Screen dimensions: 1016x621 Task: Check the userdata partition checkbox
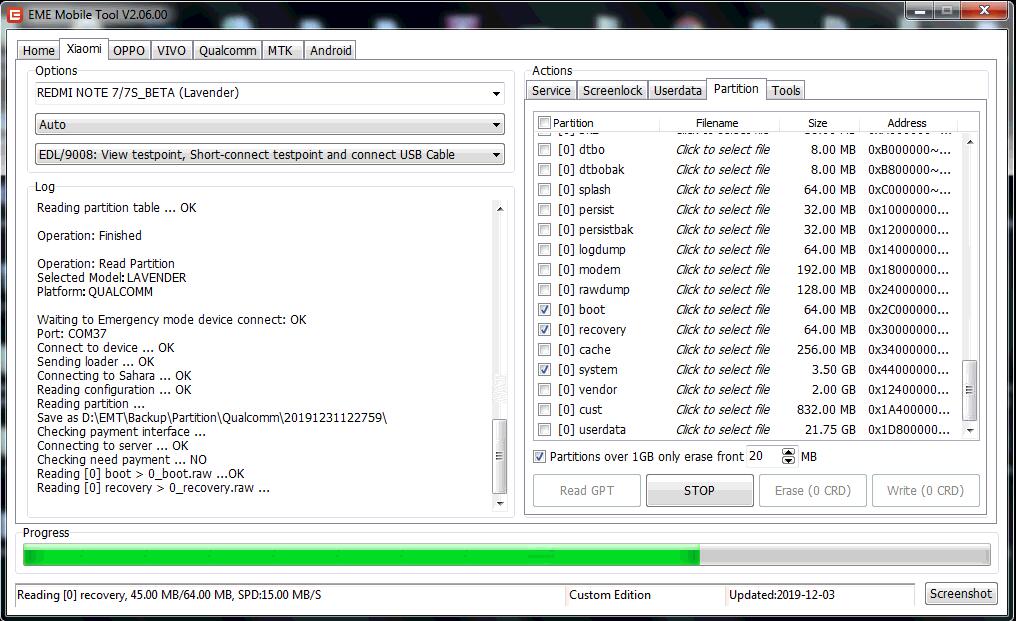[x=545, y=430]
